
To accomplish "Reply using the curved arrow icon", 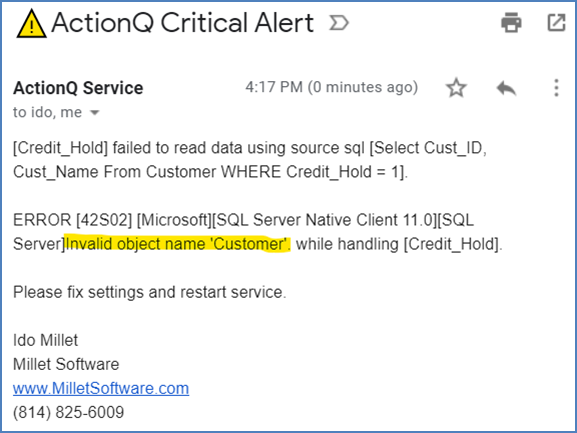I will pyautogui.click(x=506, y=88).
